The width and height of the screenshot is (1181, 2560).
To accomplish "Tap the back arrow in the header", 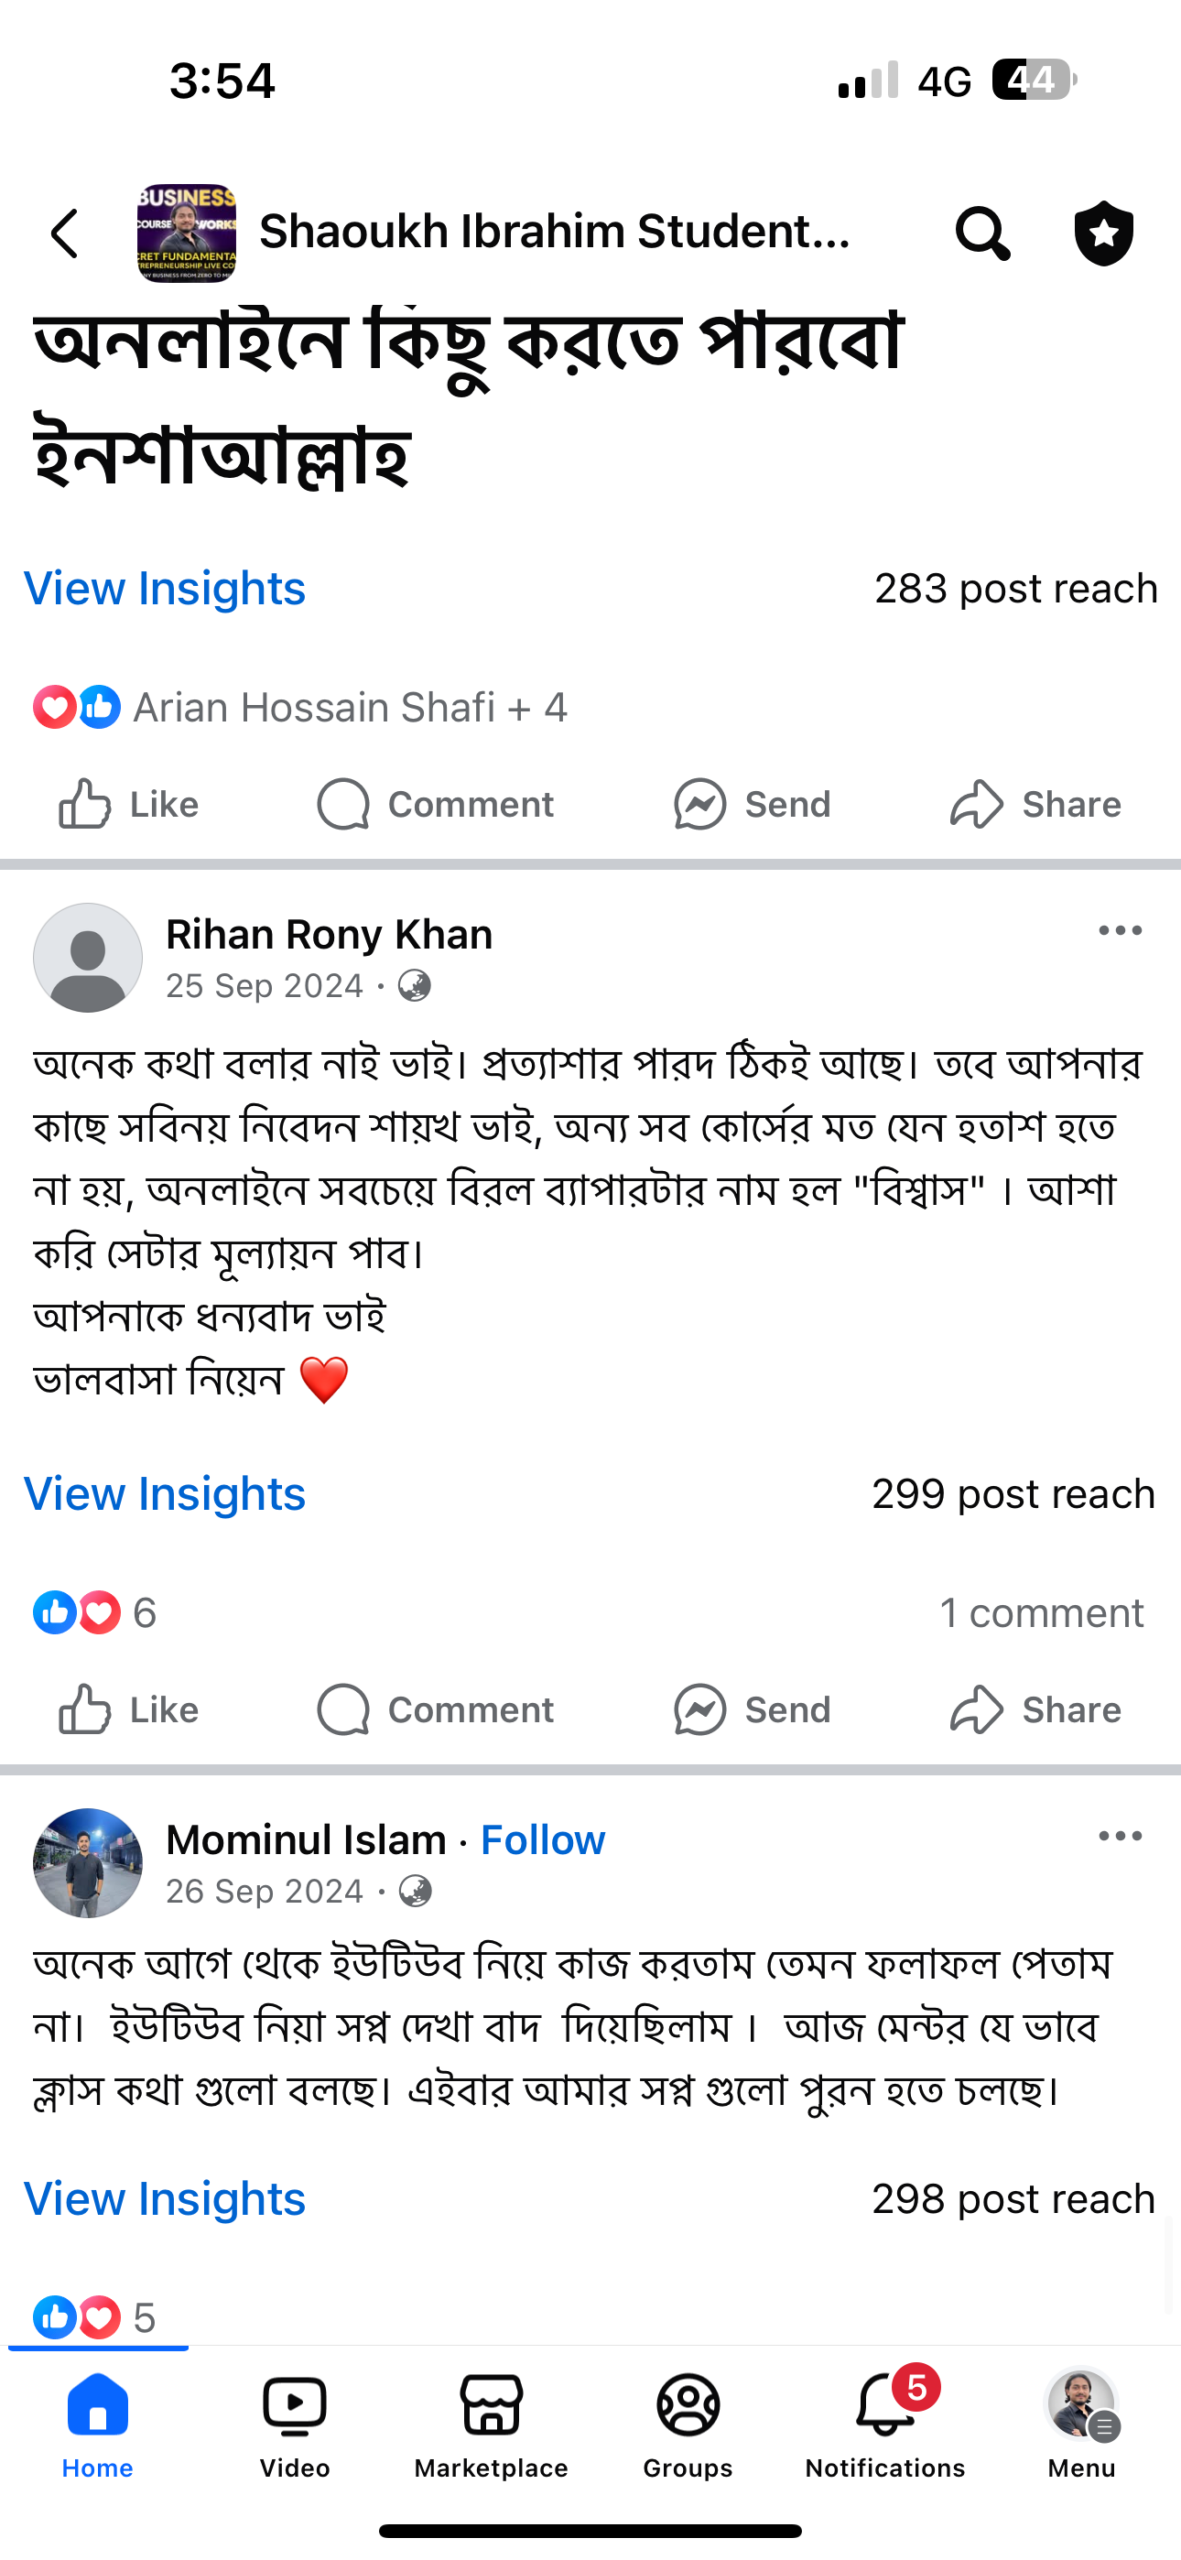I will pos(65,233).
